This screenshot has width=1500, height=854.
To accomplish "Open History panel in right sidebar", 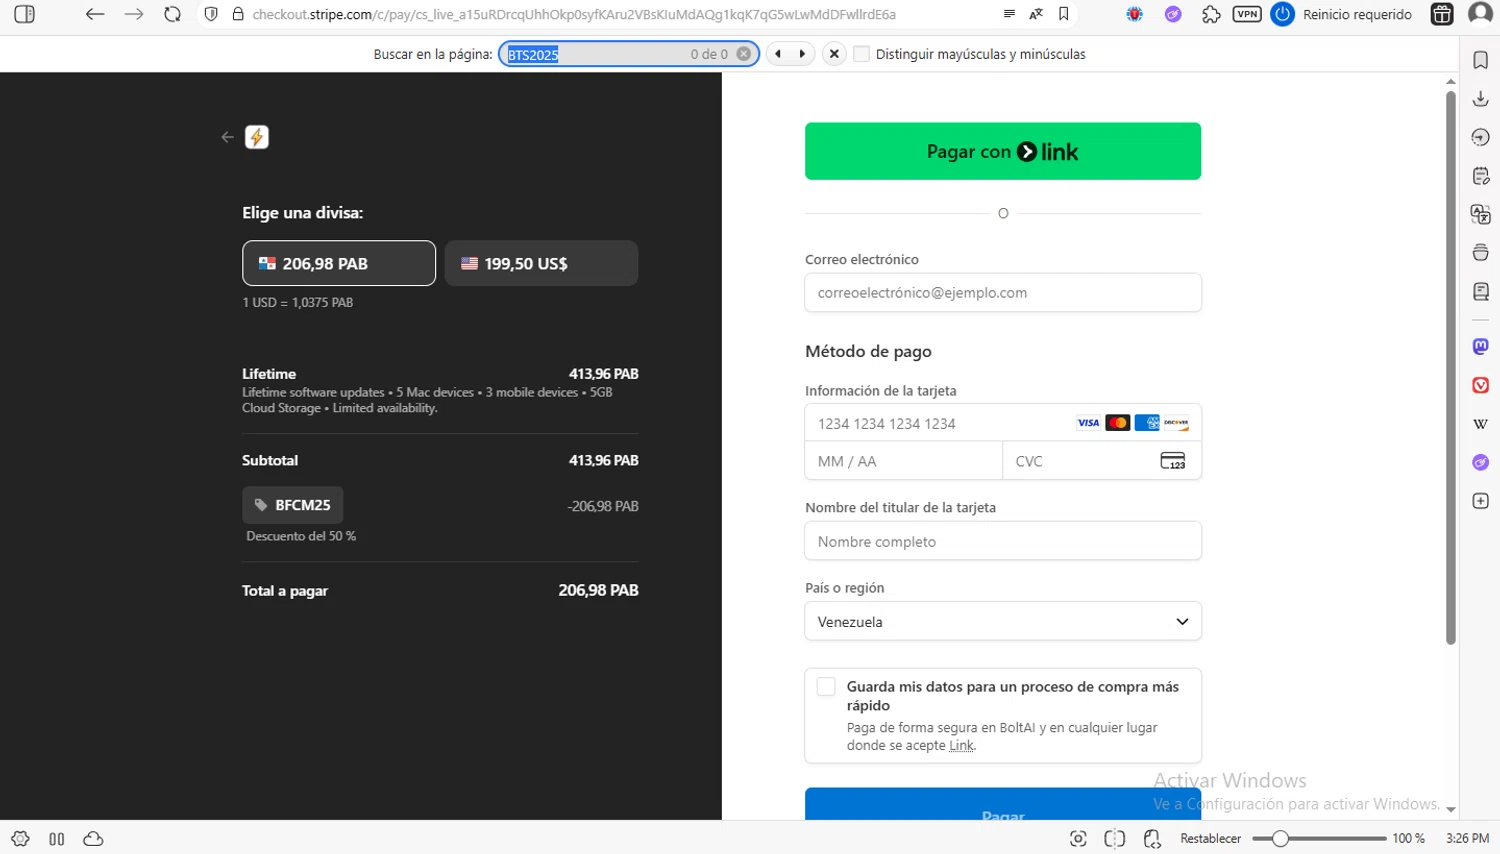I will [x=1481, y=137].
